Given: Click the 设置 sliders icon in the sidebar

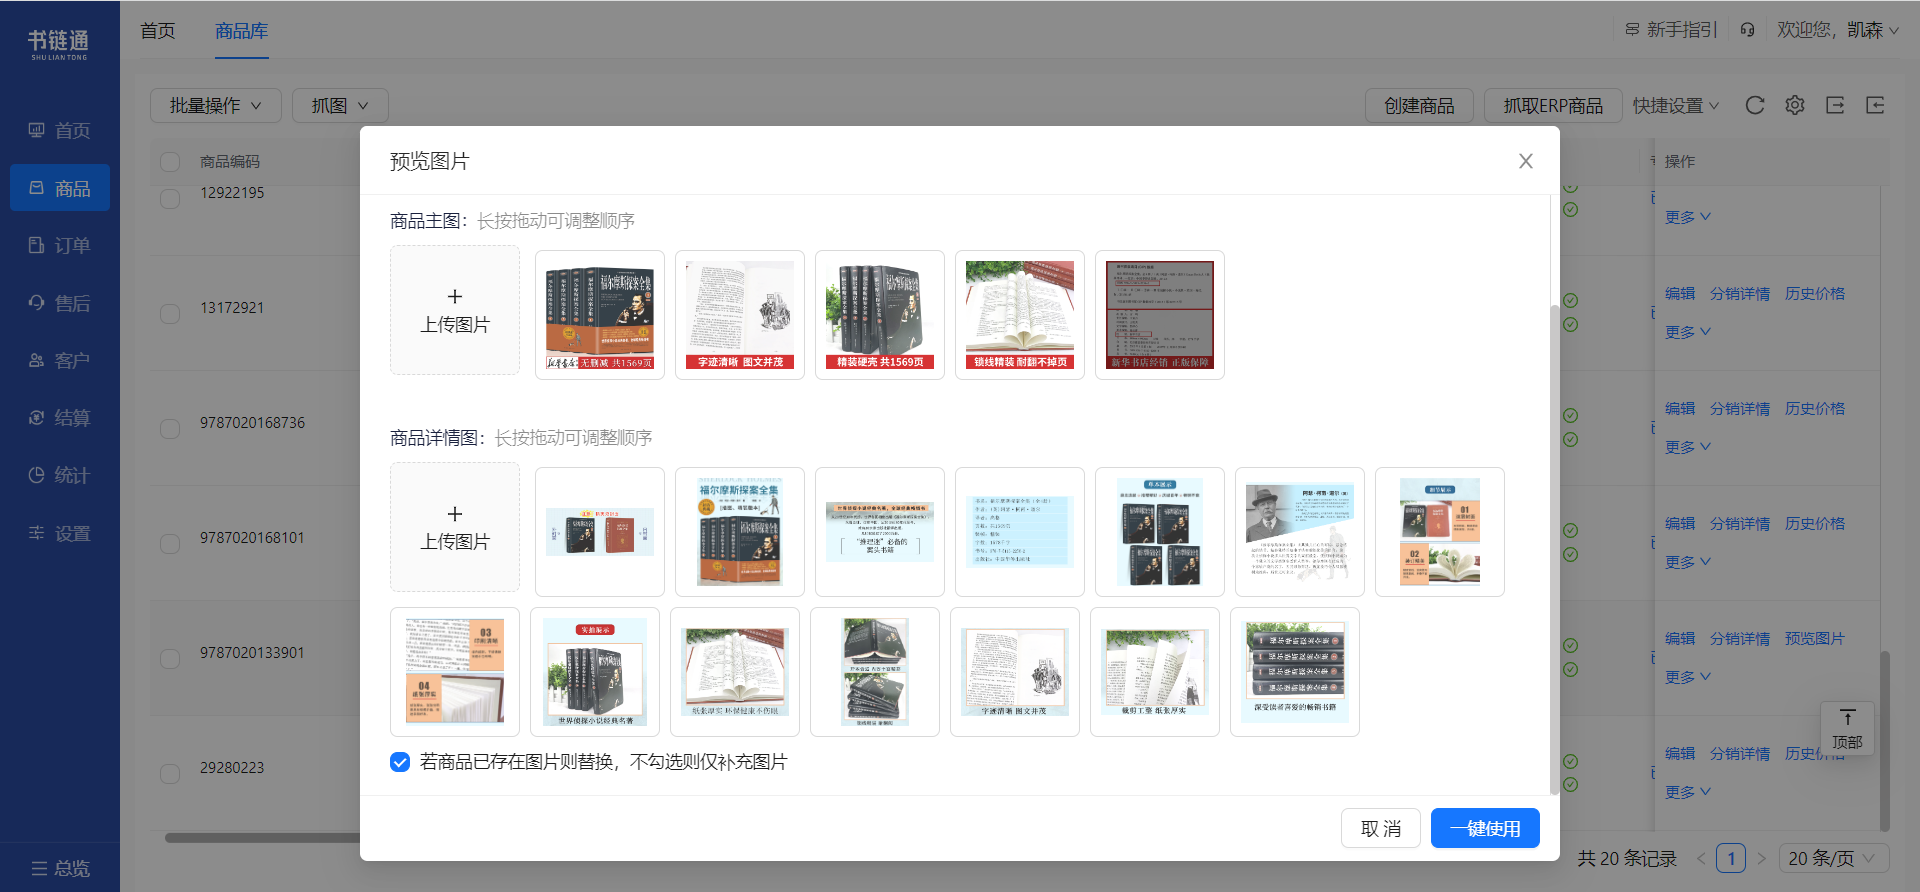Looking at the screenshot, I should click(37, 533).
